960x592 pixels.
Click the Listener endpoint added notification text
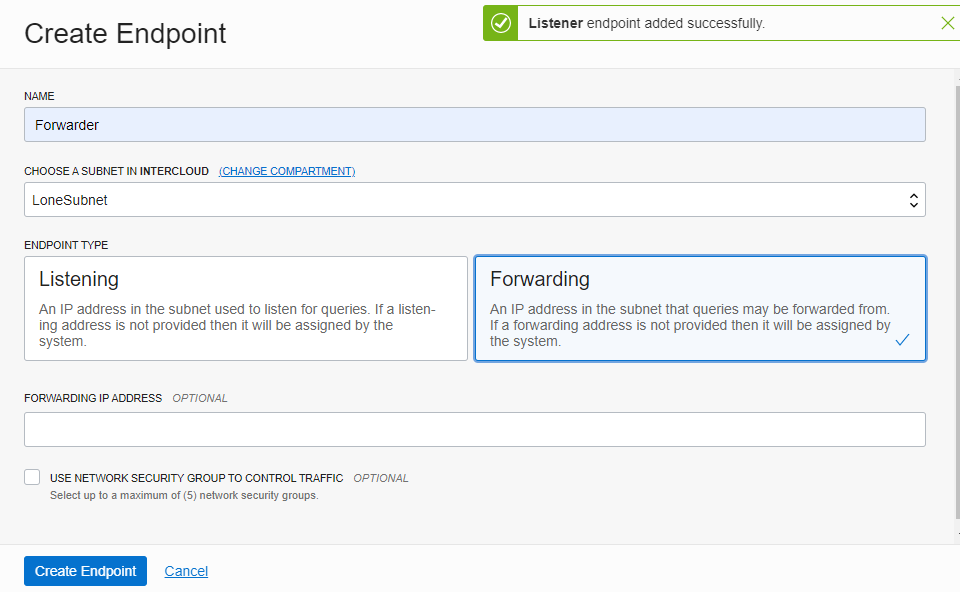(x=646, y=23)
